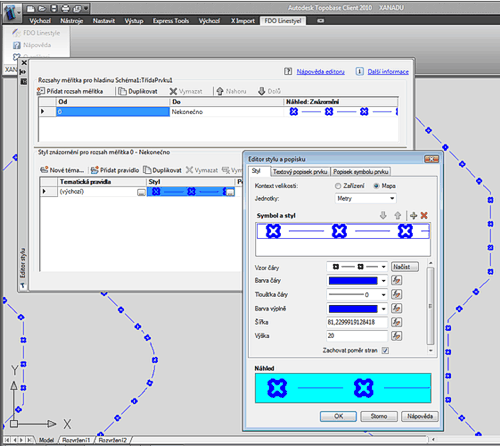
Task: Open expression editor for Šířka
Action: click(396, 322)
